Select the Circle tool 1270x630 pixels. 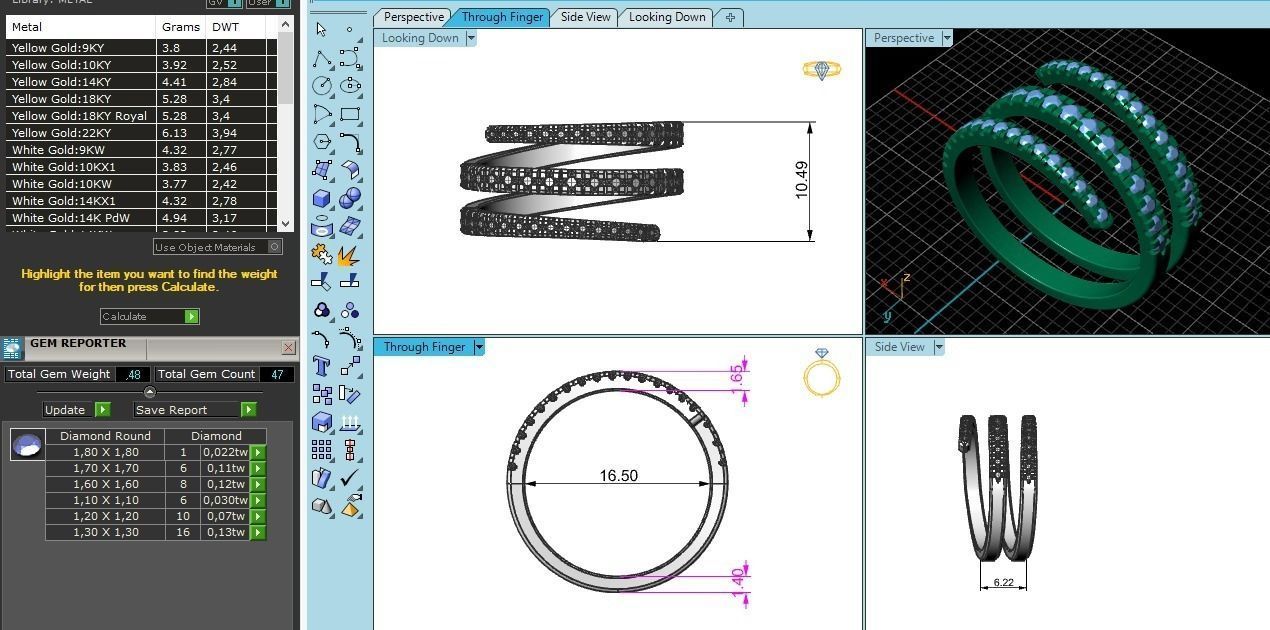tap(322, 86)
